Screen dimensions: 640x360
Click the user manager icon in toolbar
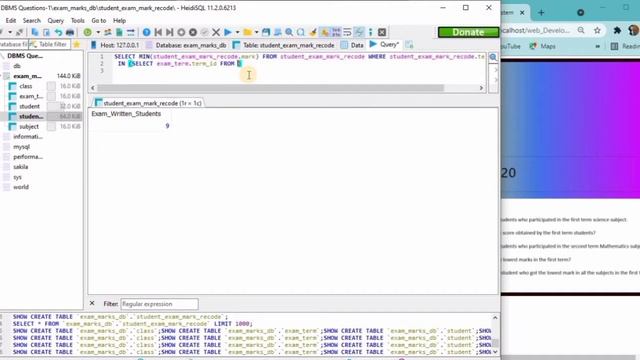coord(107,32)
